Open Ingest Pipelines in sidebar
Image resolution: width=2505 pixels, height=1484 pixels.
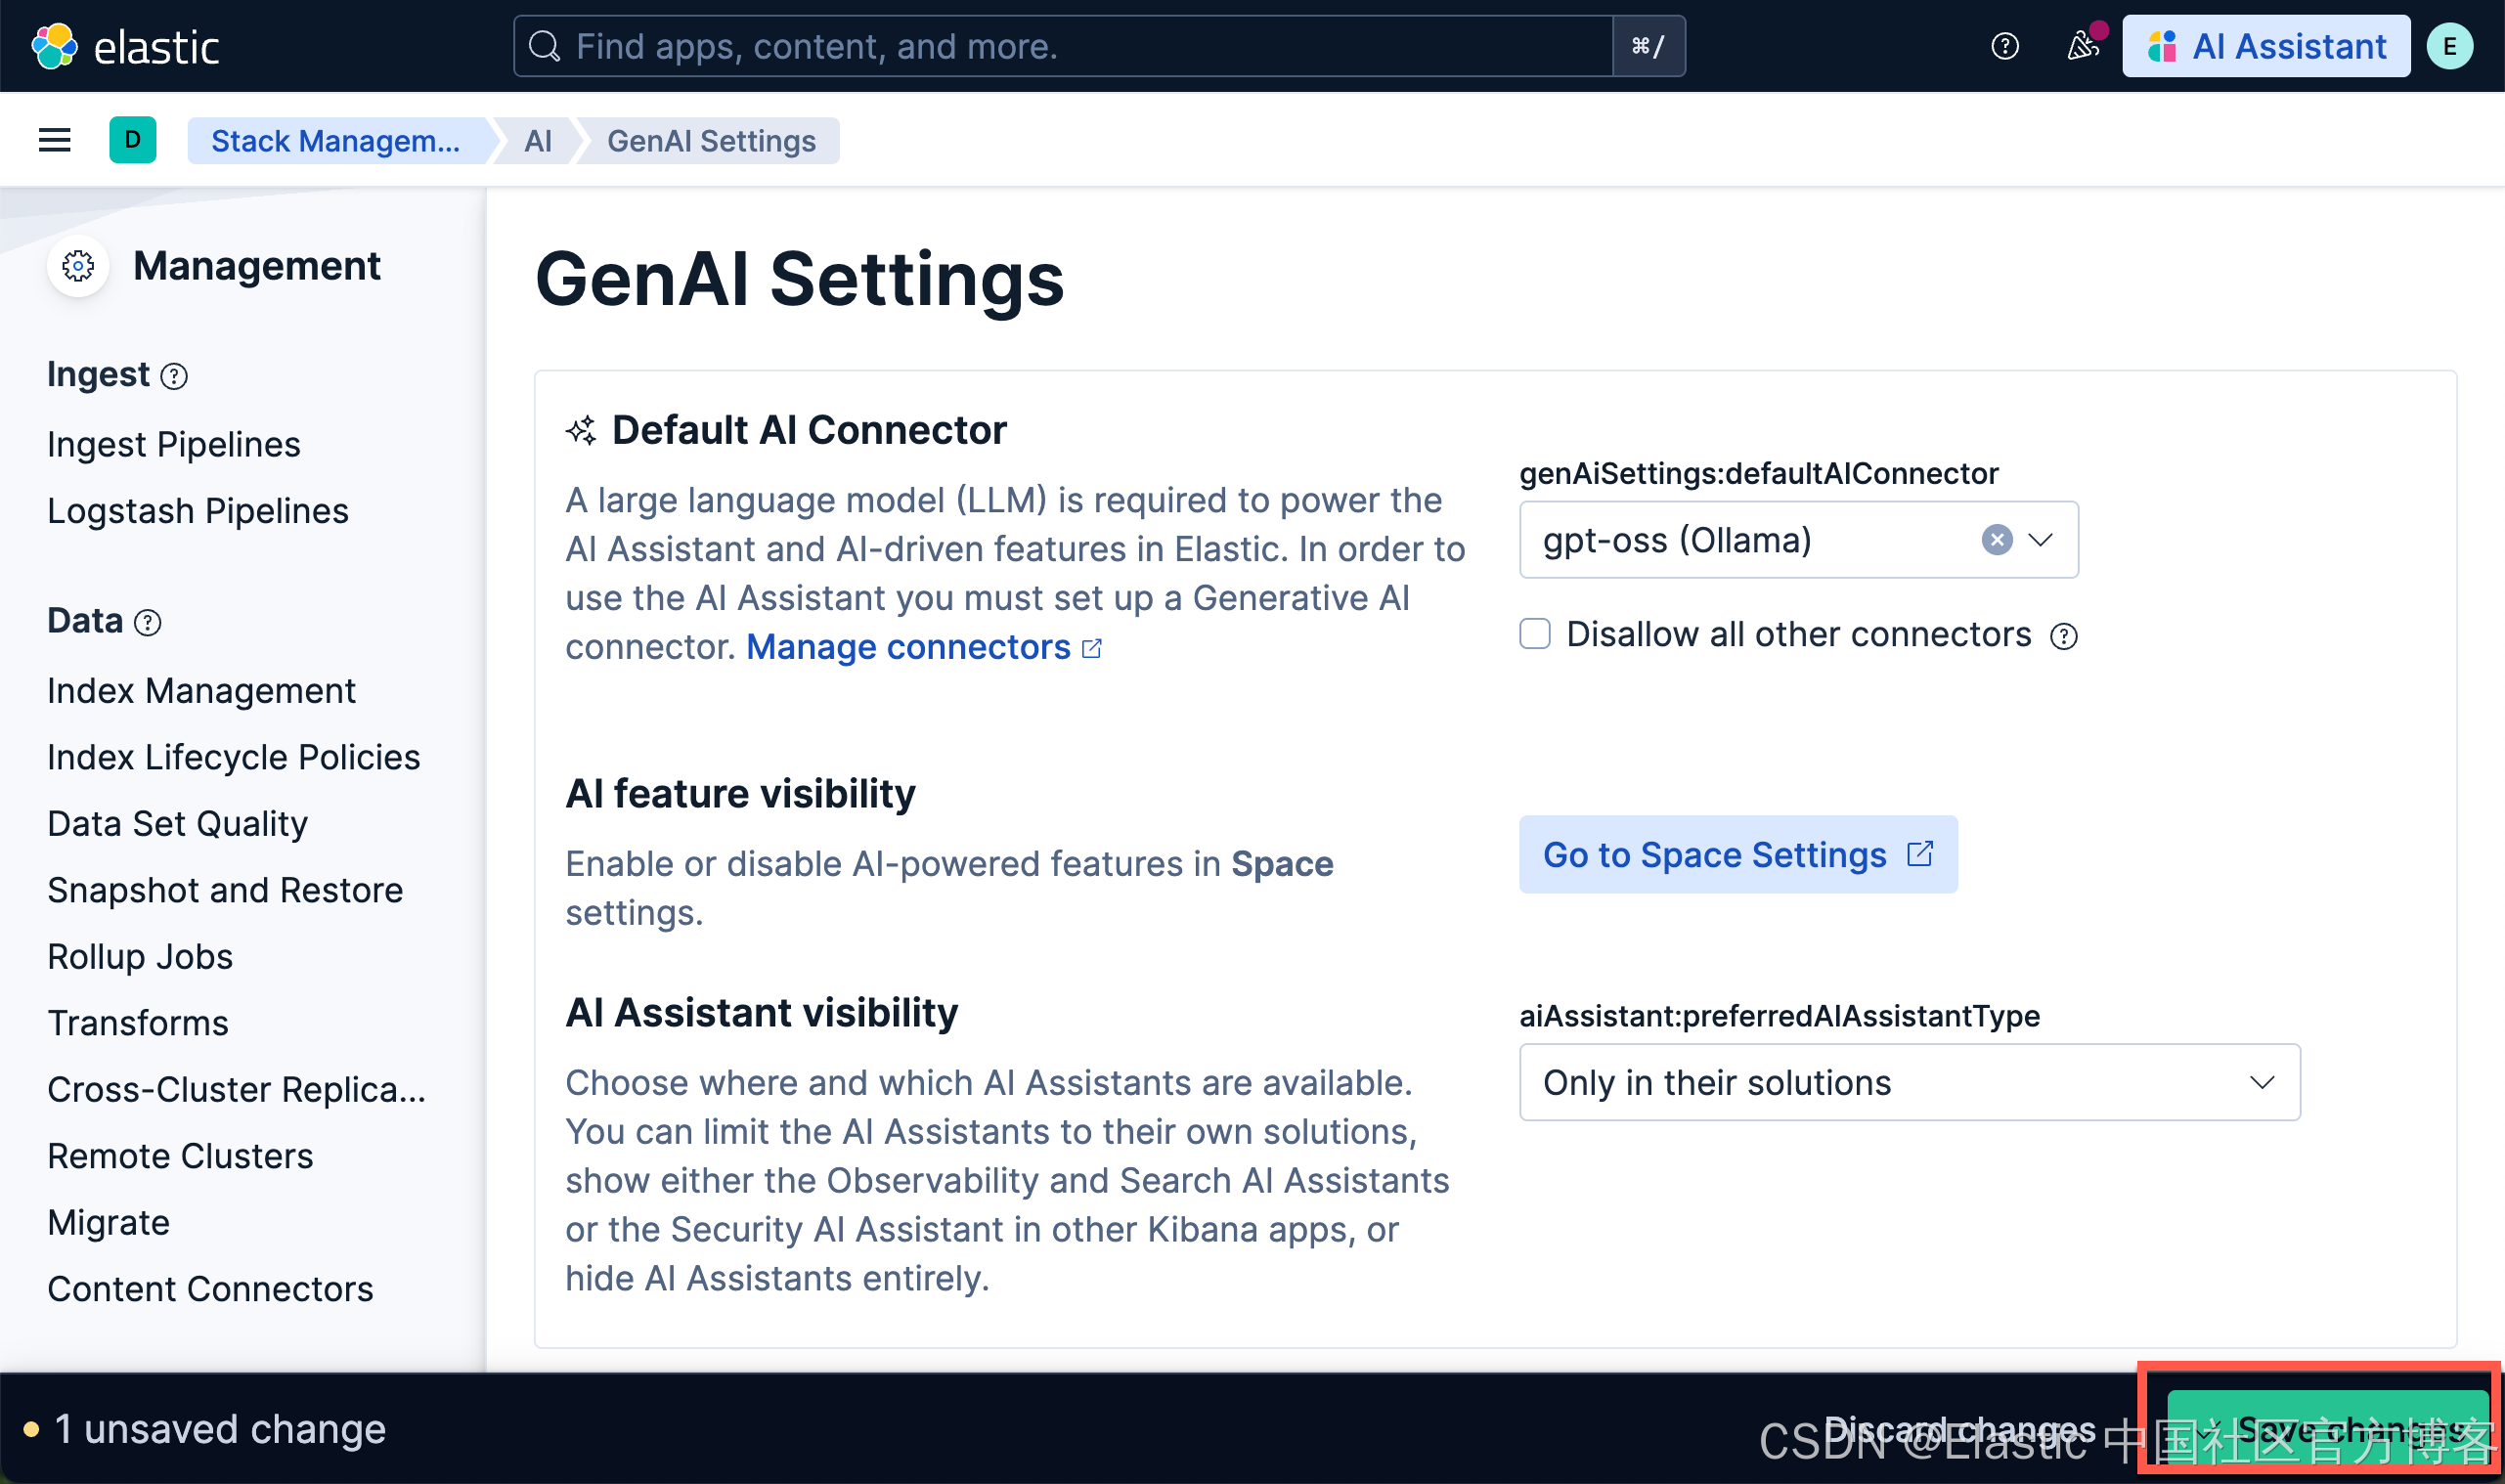click(173, 444)
